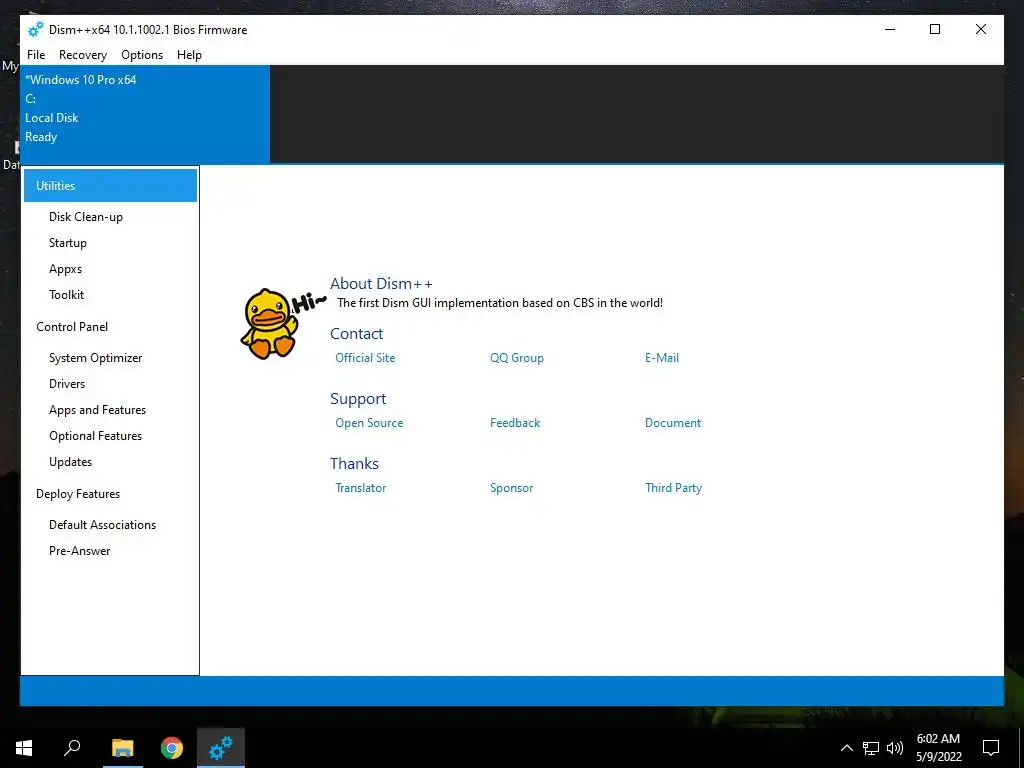Screen dimensions: 1024x768
Task: Select the Deploy Features section header
Action: click(x=78, y=494)
